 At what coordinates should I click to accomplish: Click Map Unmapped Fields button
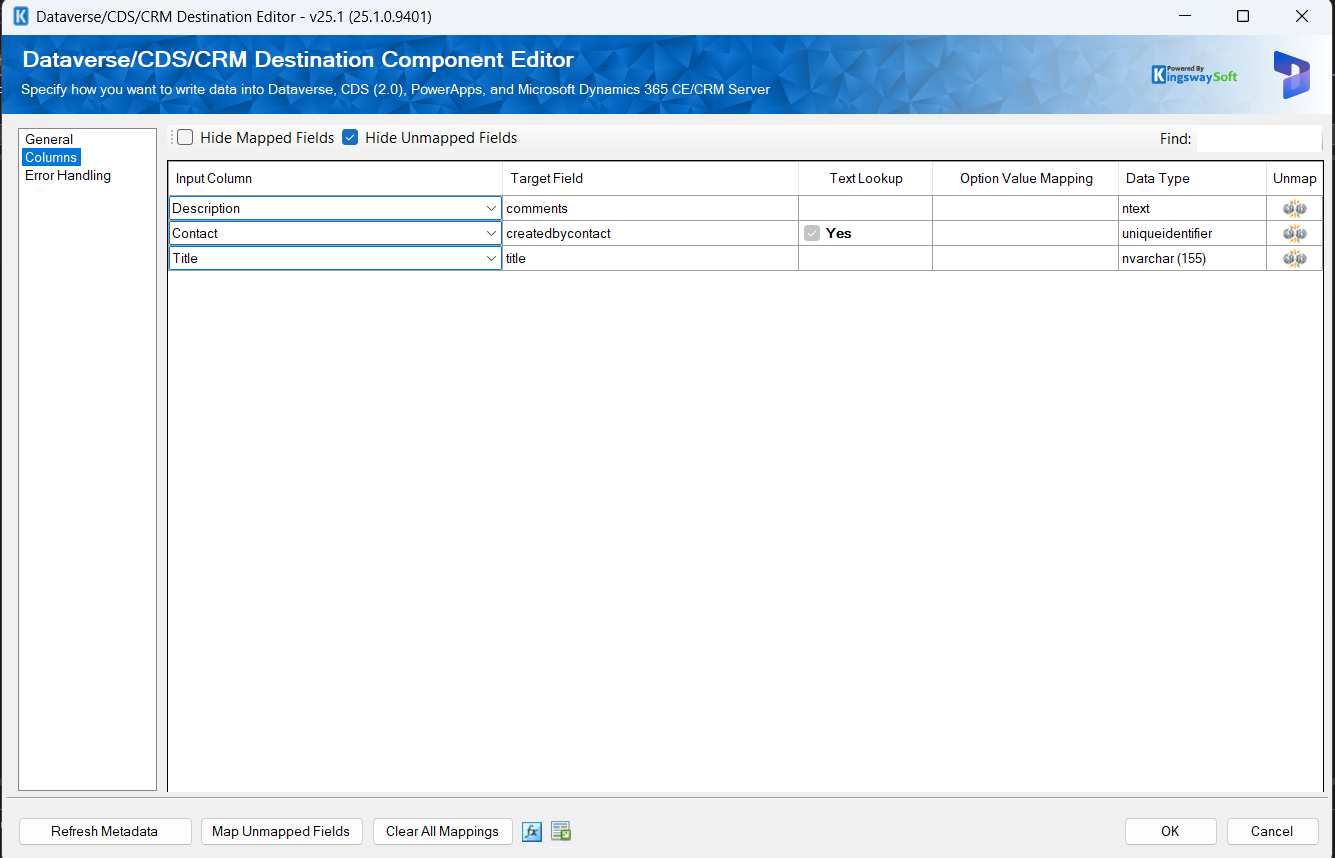281,831
